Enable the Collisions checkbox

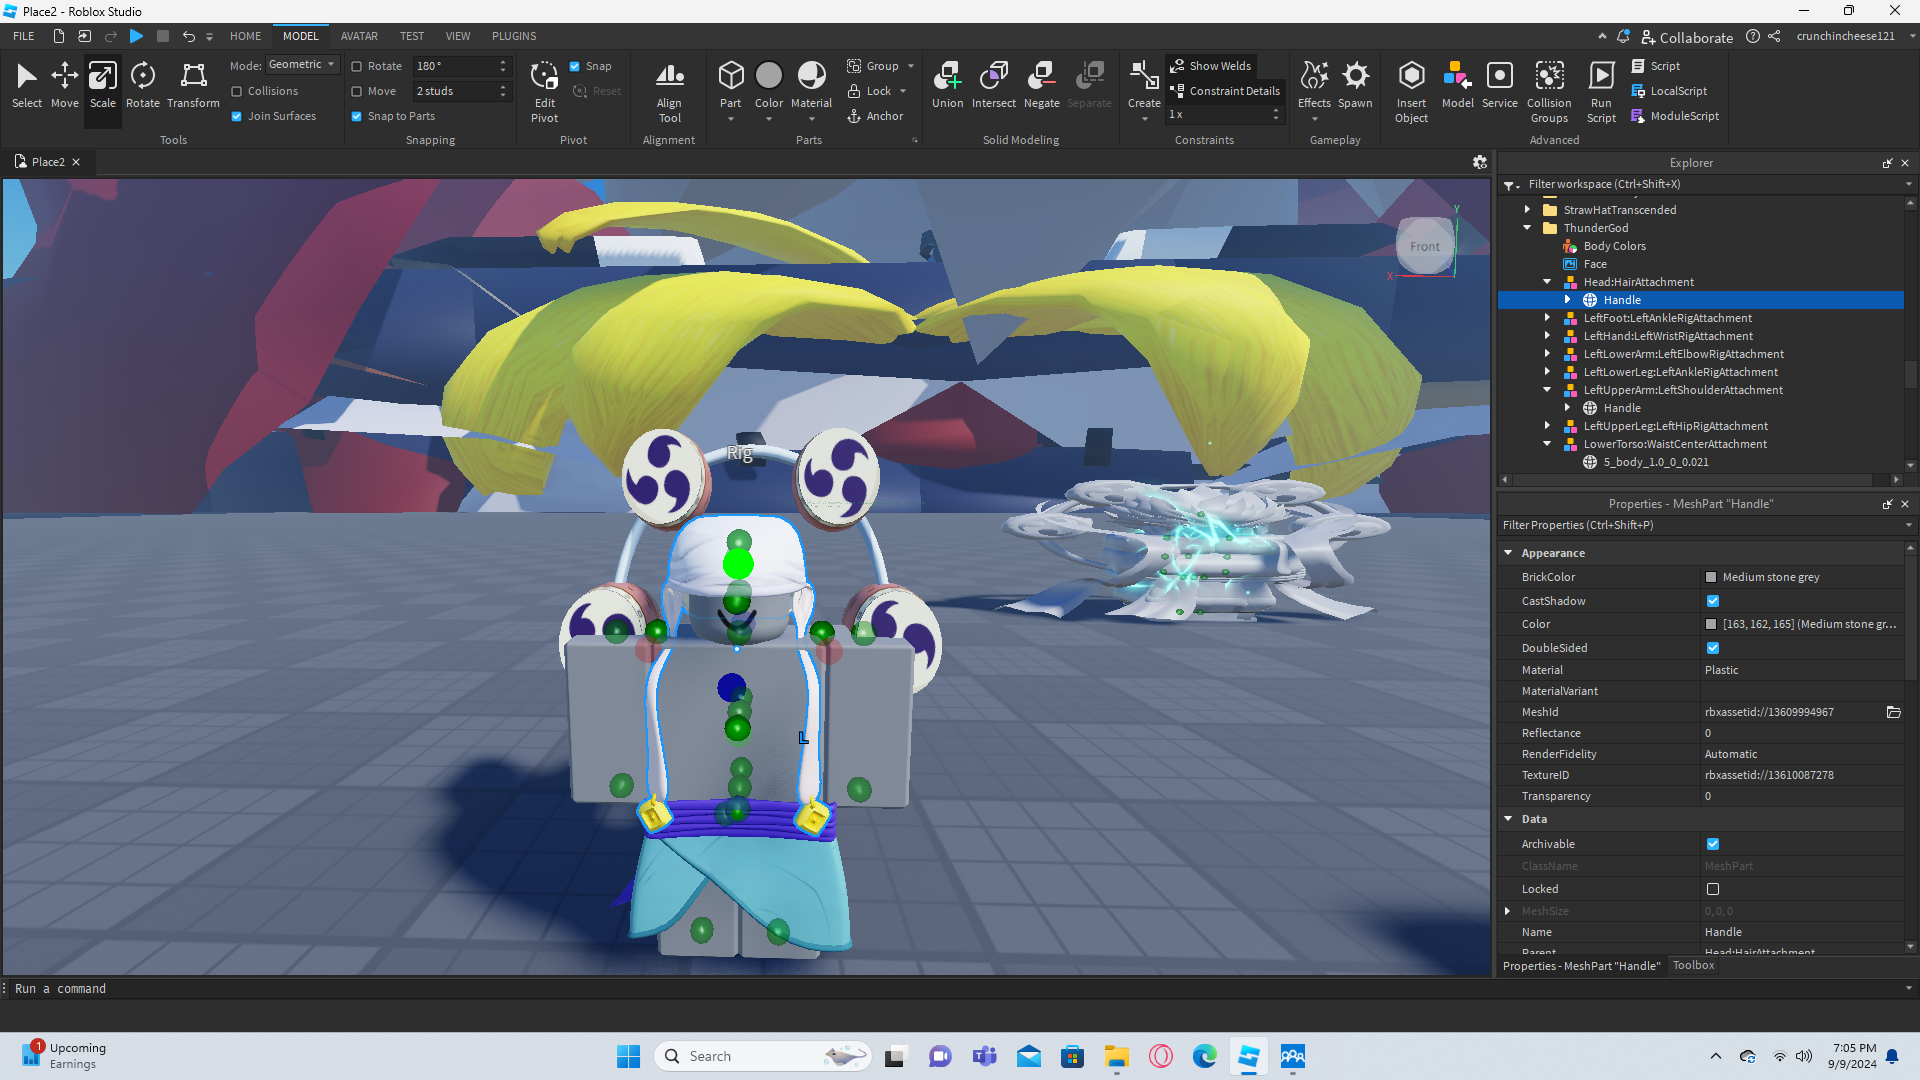coord(237,91)
